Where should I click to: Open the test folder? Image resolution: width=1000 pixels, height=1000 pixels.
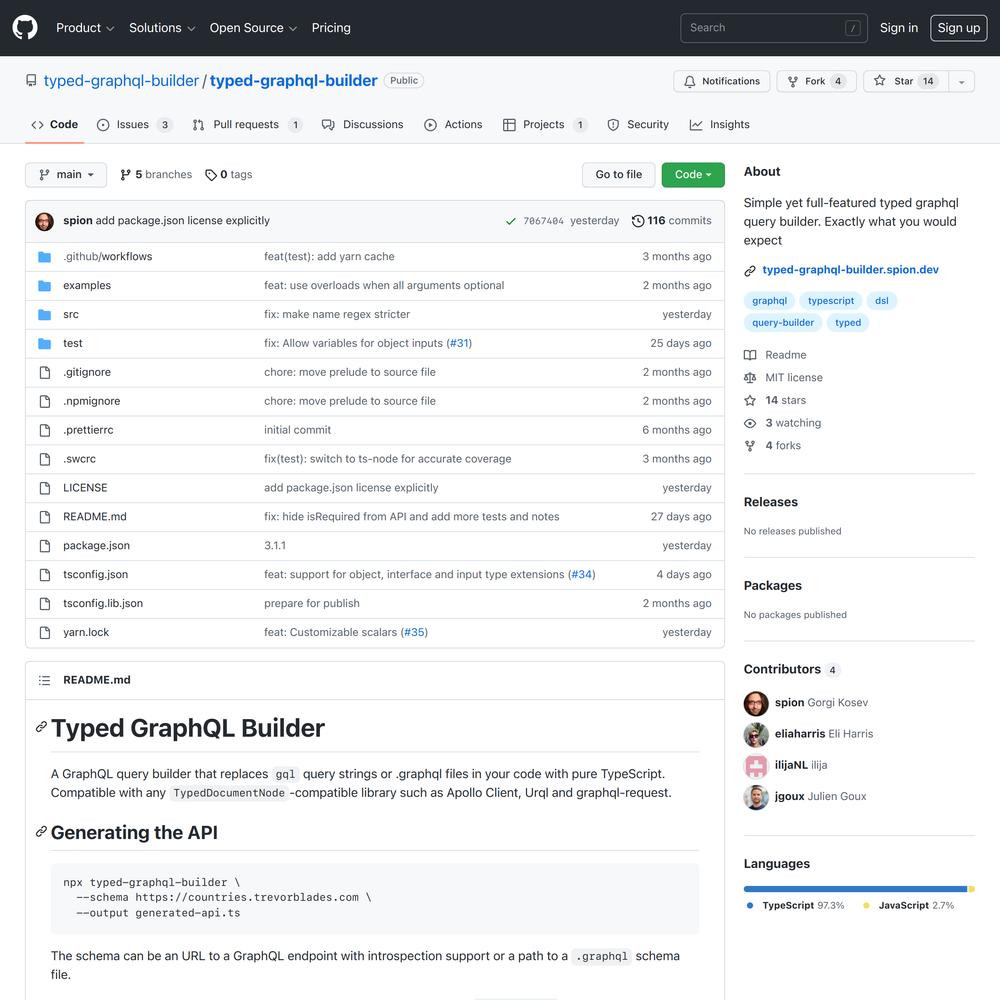coord(73,343)
